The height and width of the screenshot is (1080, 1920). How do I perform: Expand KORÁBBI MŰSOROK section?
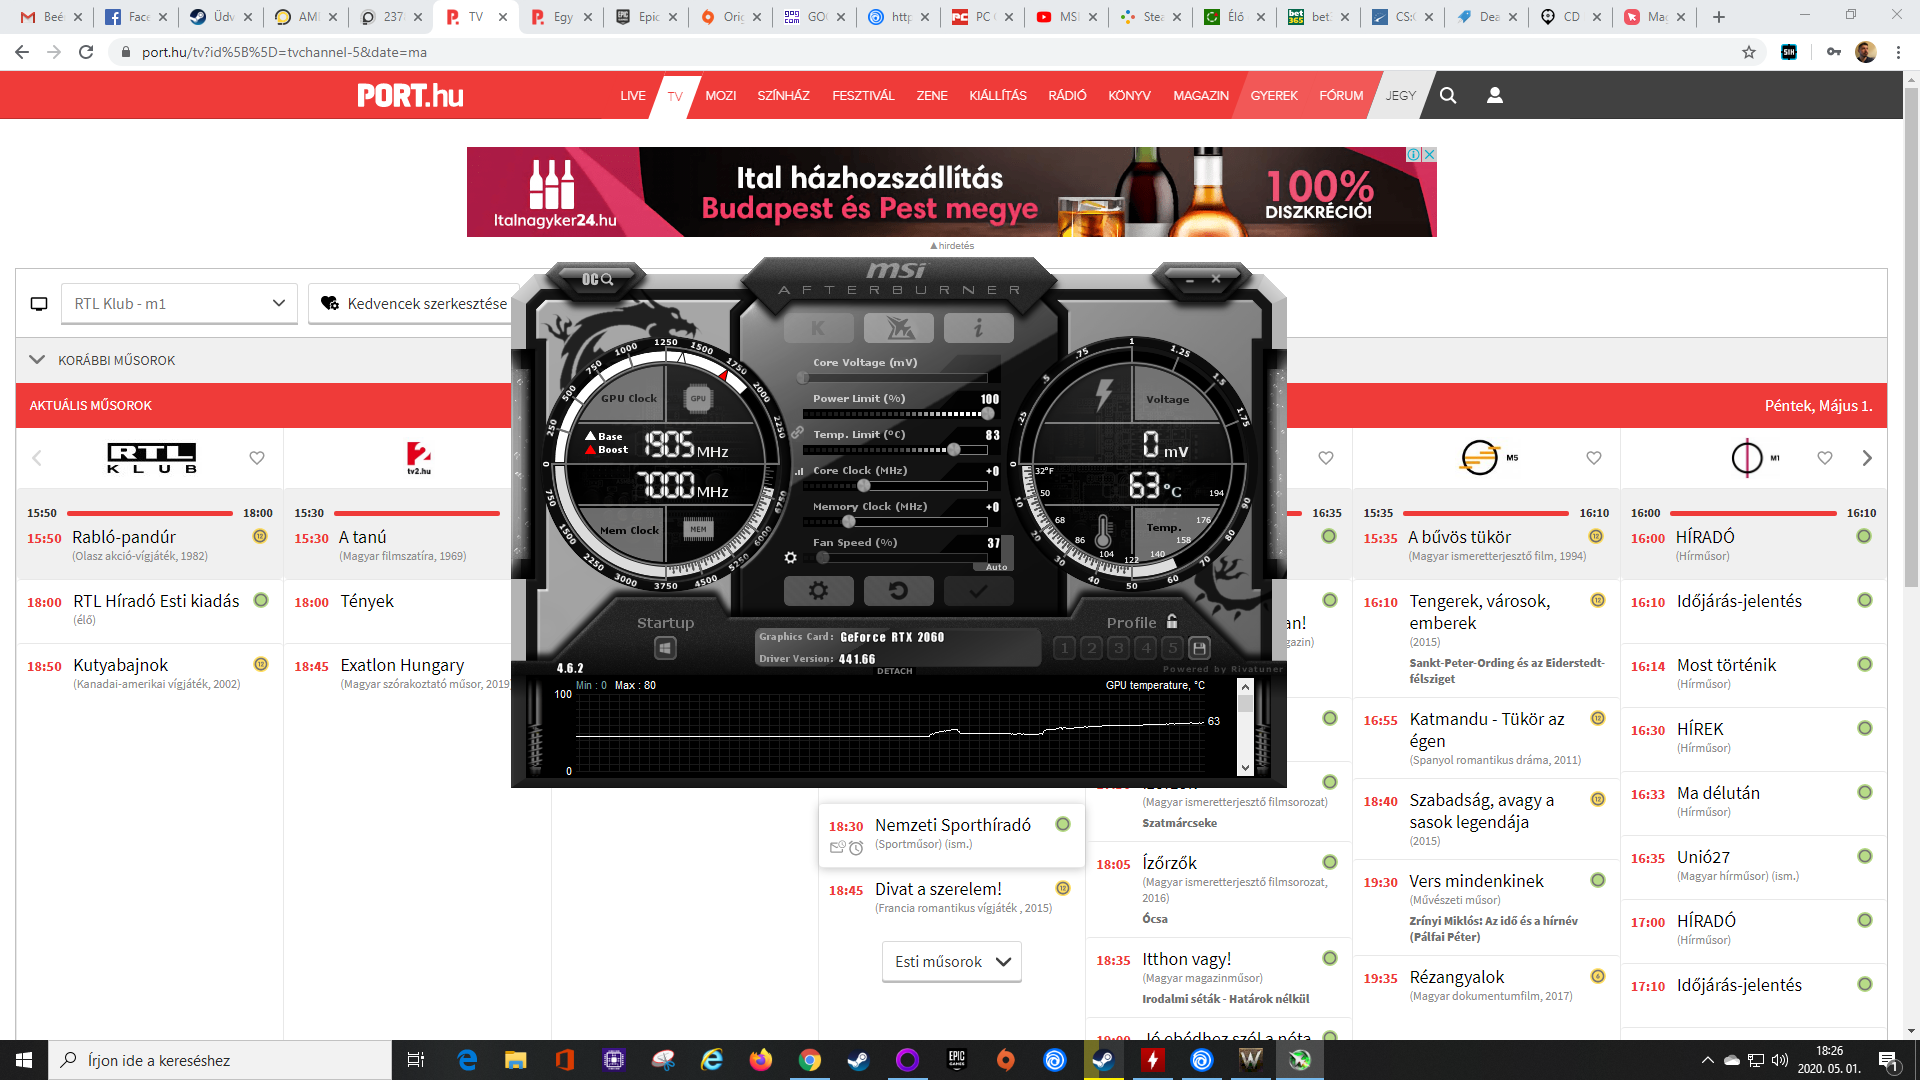(x=104, y=360)
